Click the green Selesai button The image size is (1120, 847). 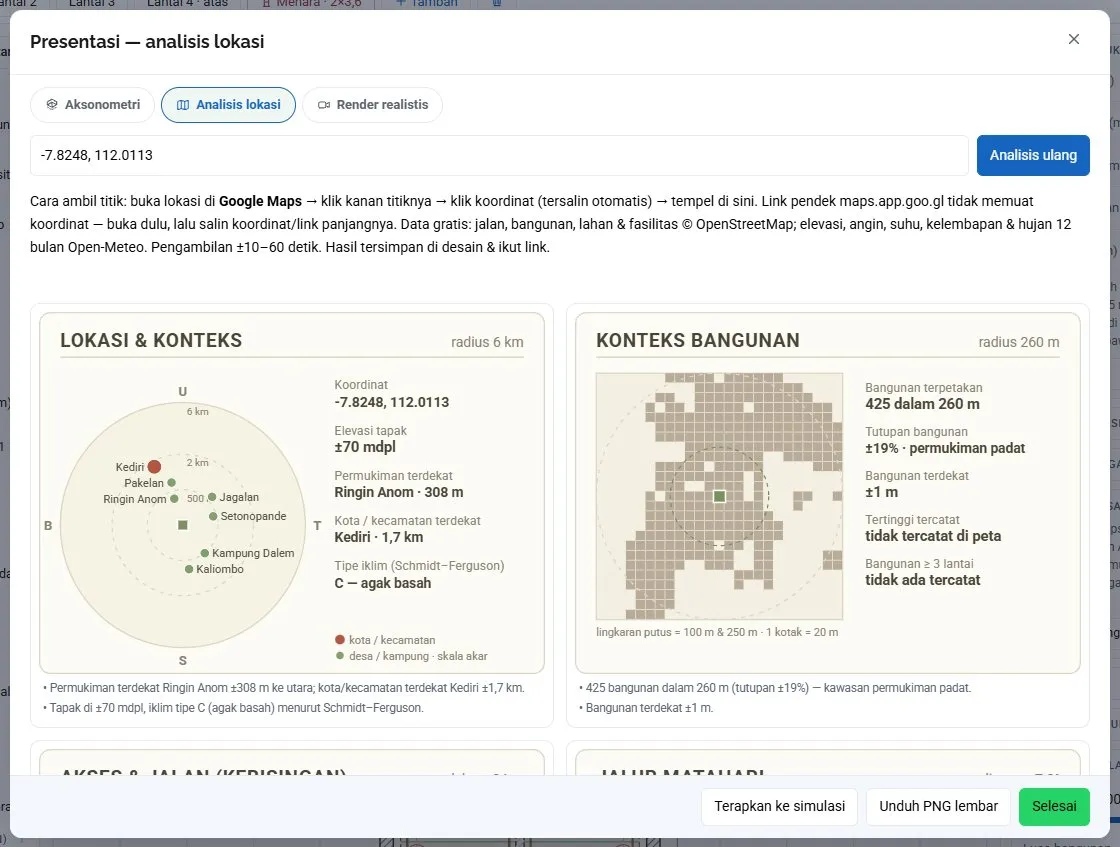point(1054,806)
